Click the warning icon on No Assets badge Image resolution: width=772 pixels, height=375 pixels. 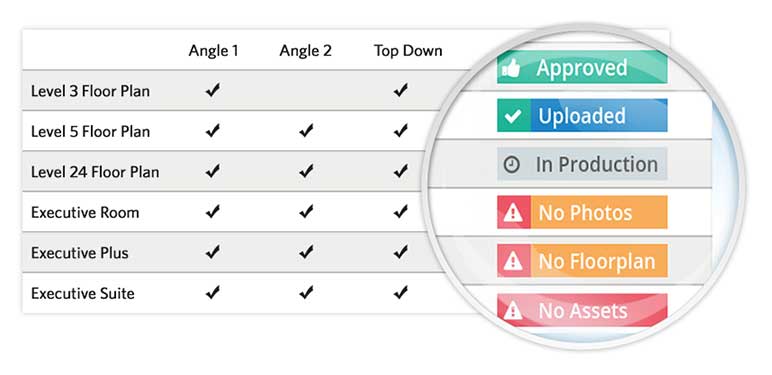click(513, 311)
